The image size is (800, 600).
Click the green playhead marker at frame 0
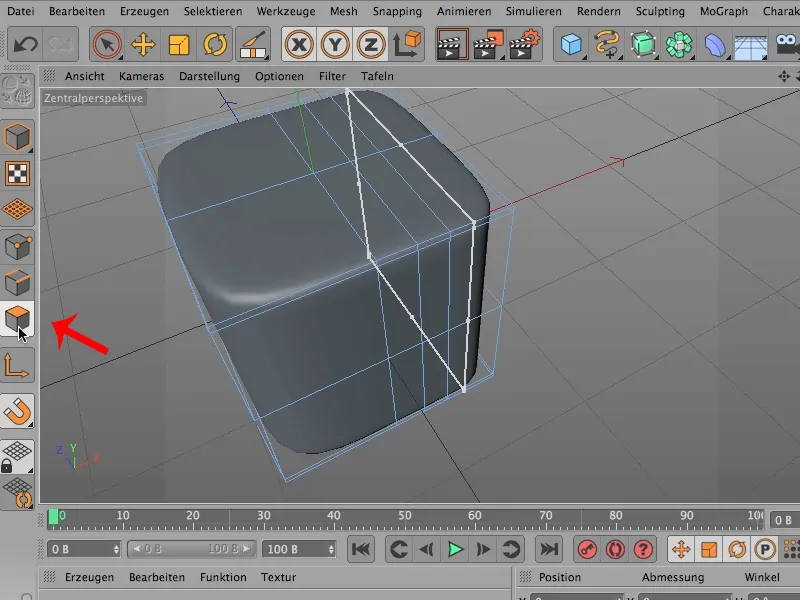[x=53, y=517]
